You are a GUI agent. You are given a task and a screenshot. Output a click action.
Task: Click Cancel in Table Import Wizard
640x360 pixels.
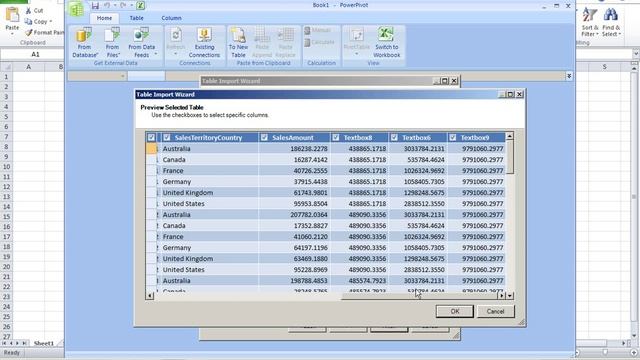pos(495,311)
